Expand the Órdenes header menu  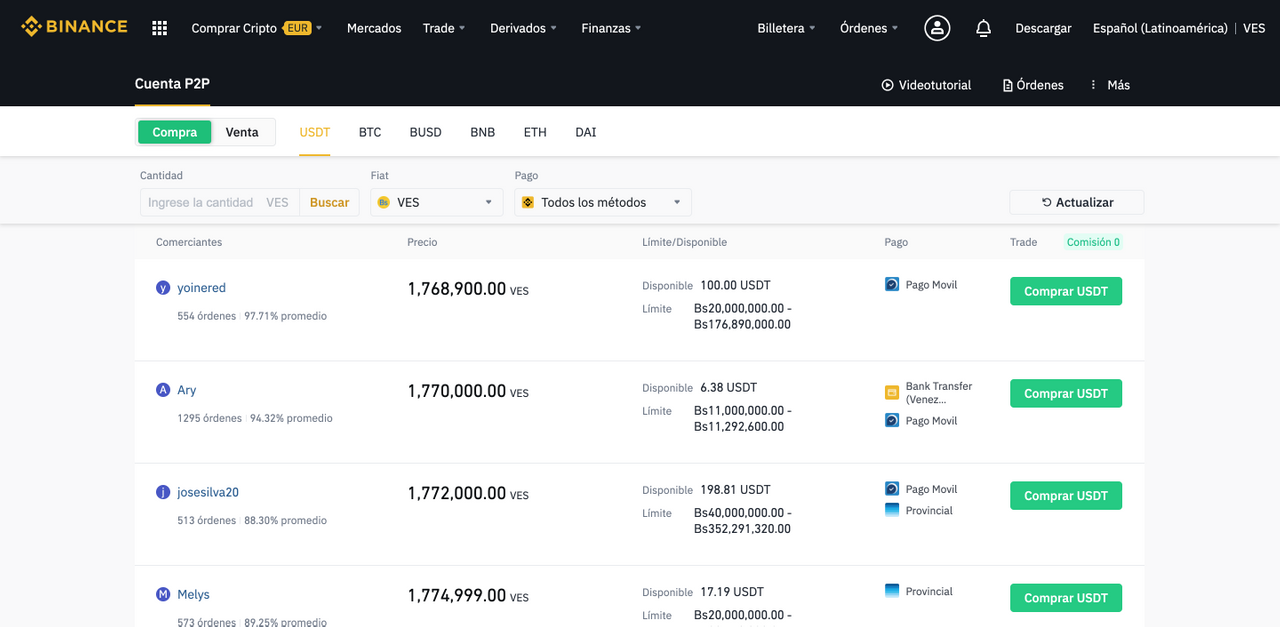point(869,28)
